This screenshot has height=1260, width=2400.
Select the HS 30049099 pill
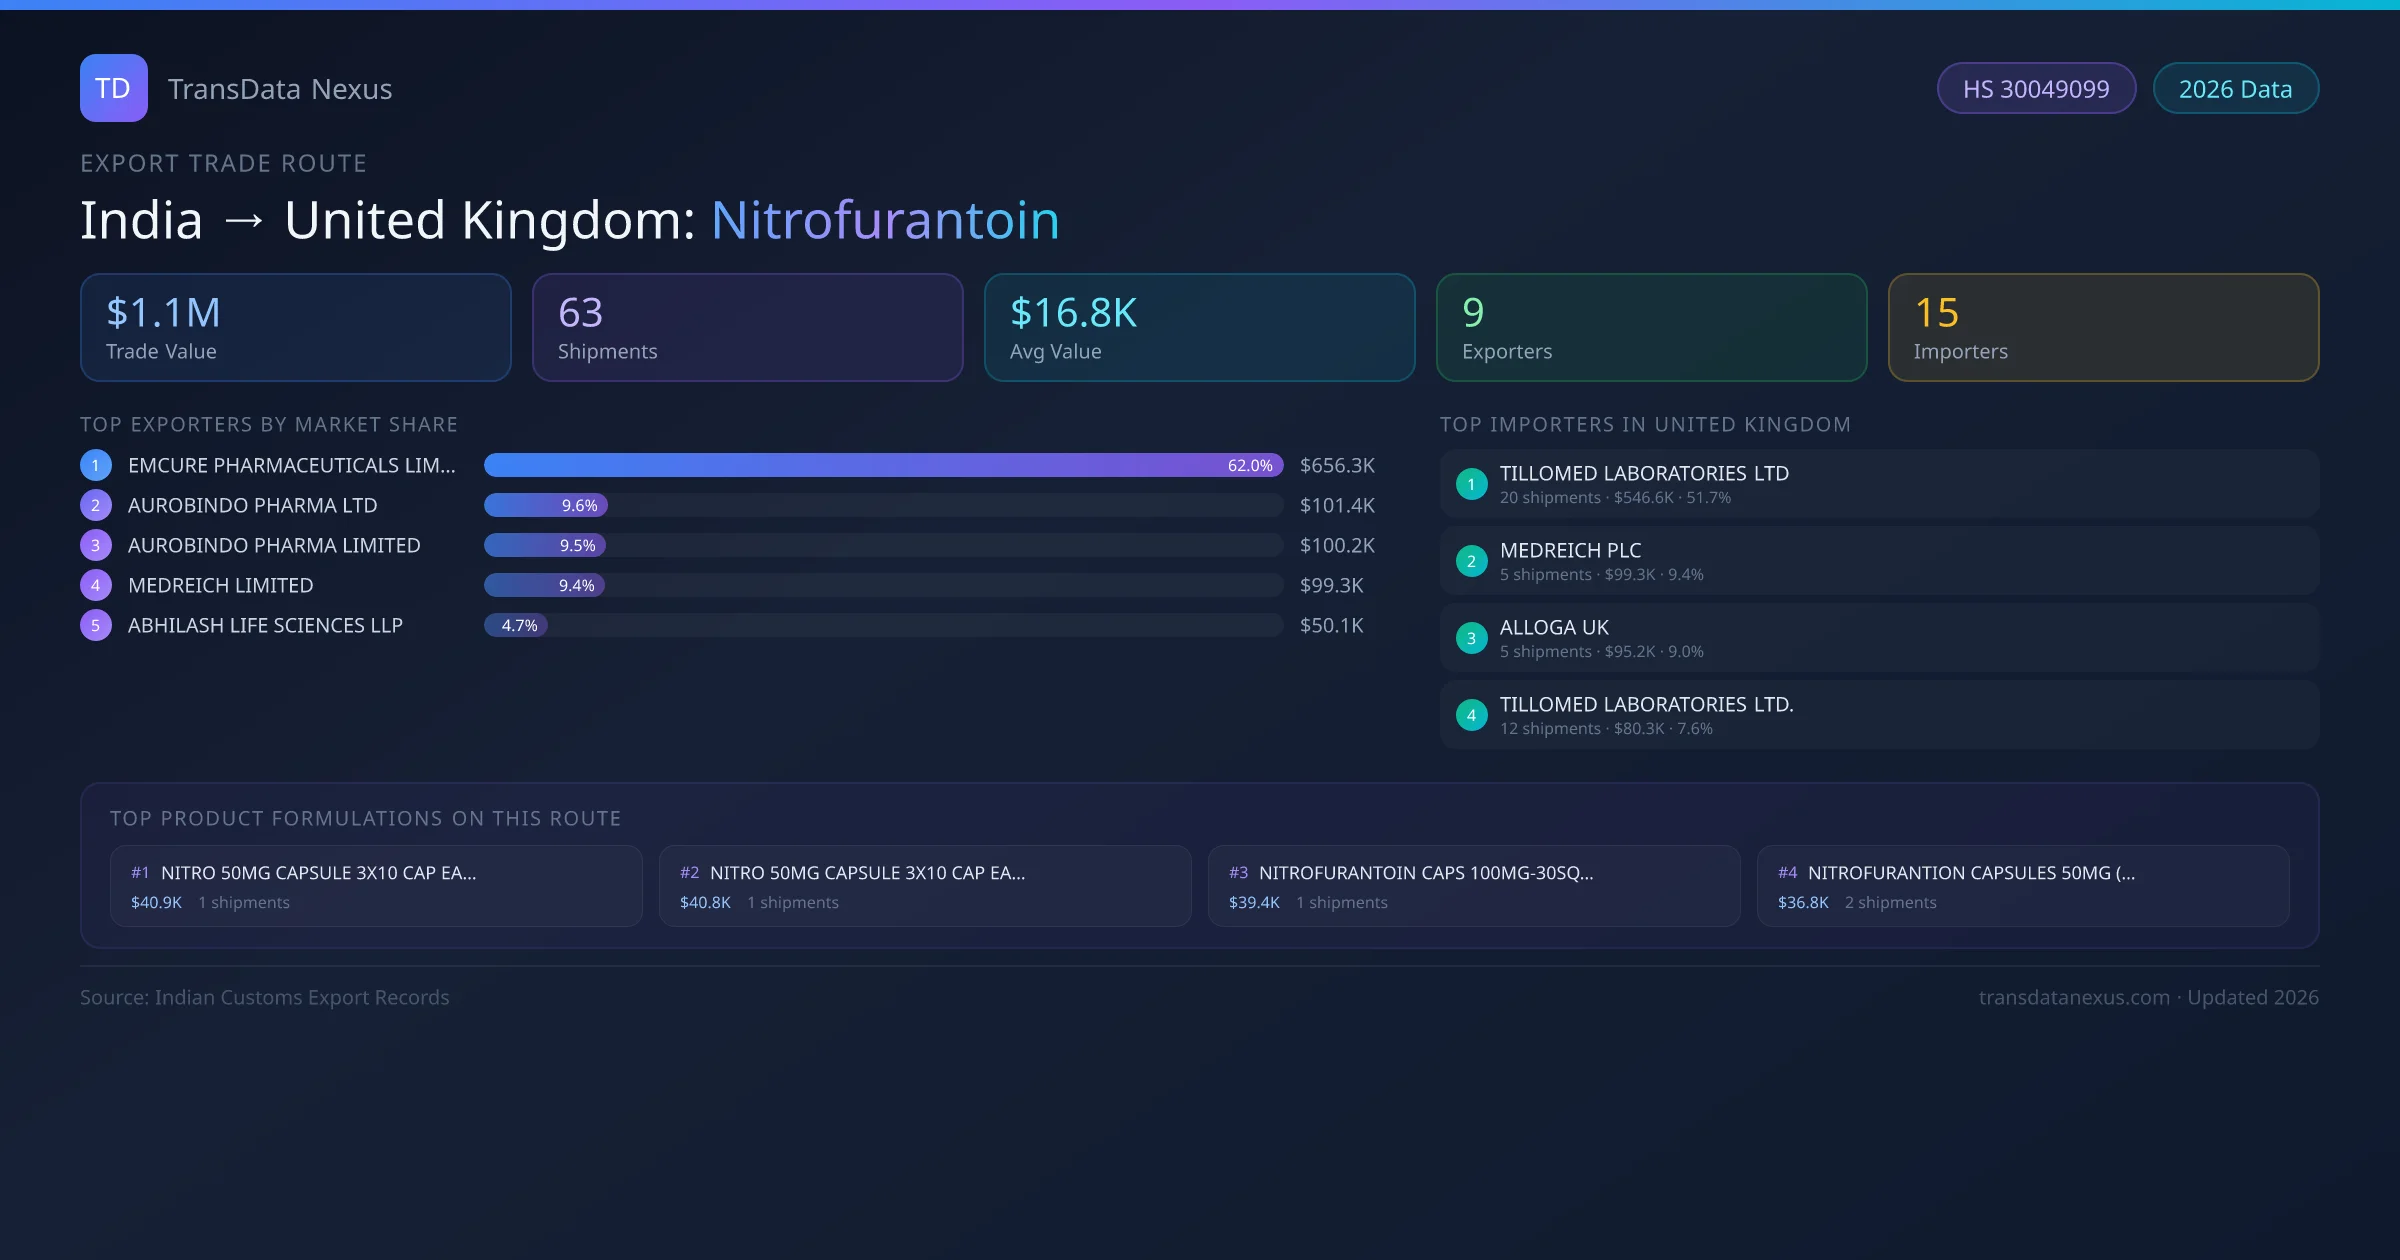(x=2035, y=89)
